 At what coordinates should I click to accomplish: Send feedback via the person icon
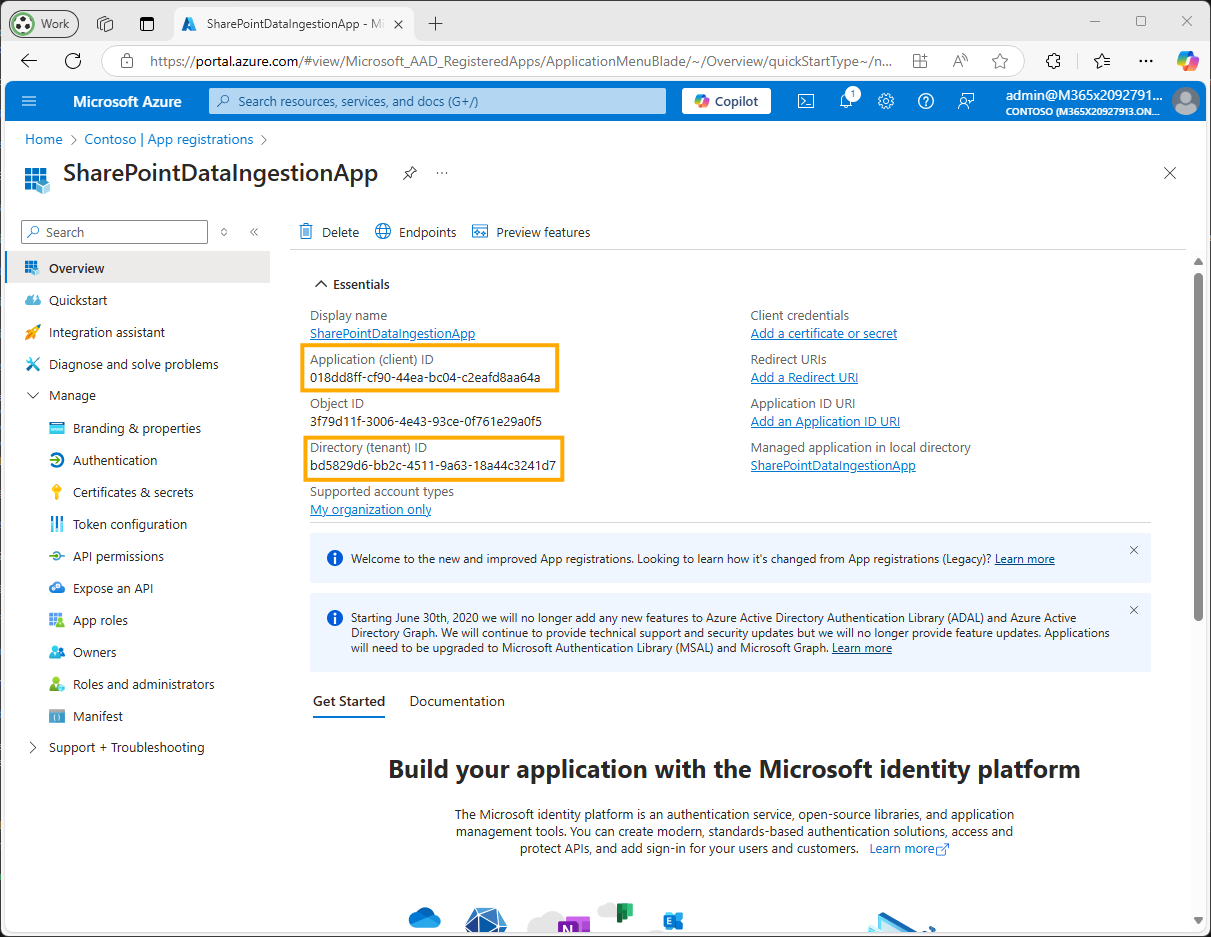[965, 101]
